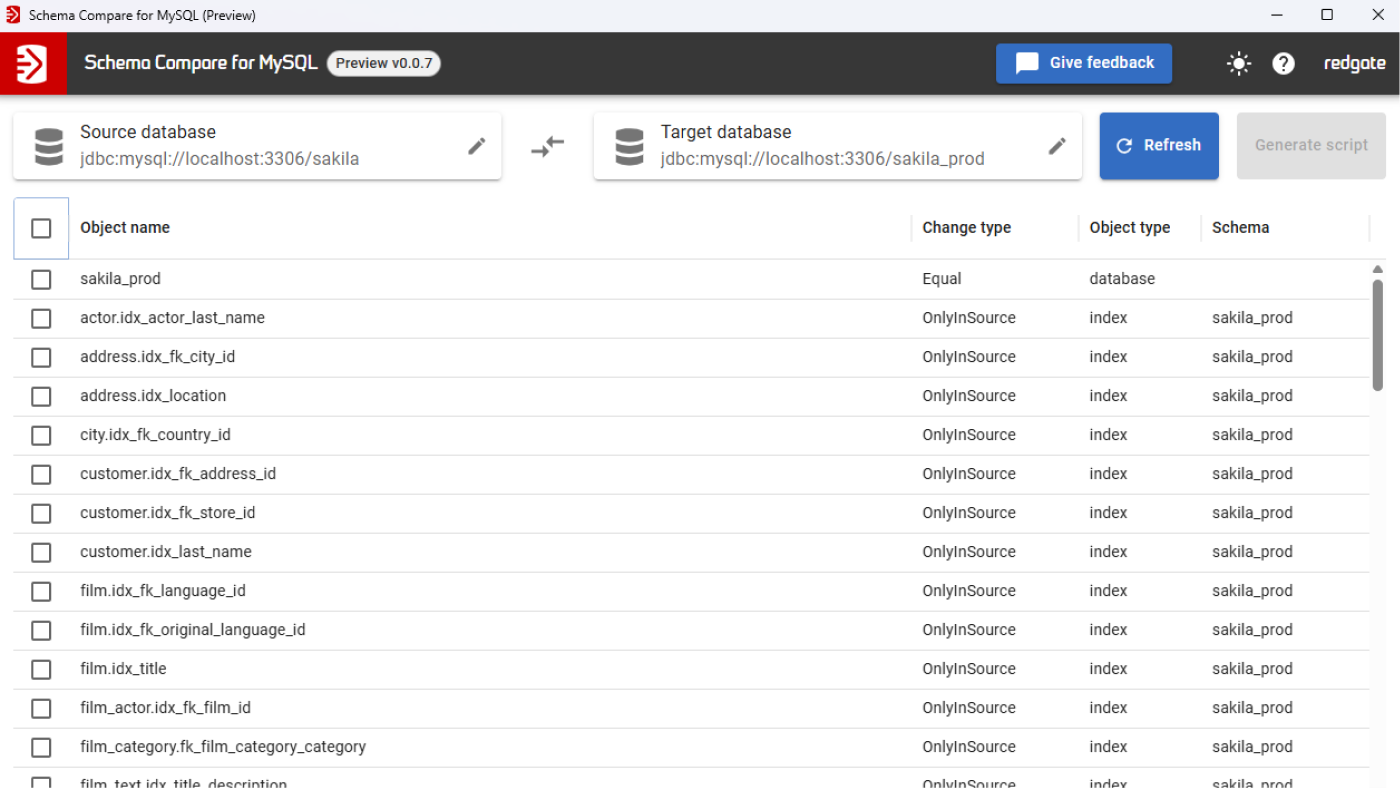Edit the Source database connection pencil
Viewport: 1400px width, 788px height.
(477, 146)
